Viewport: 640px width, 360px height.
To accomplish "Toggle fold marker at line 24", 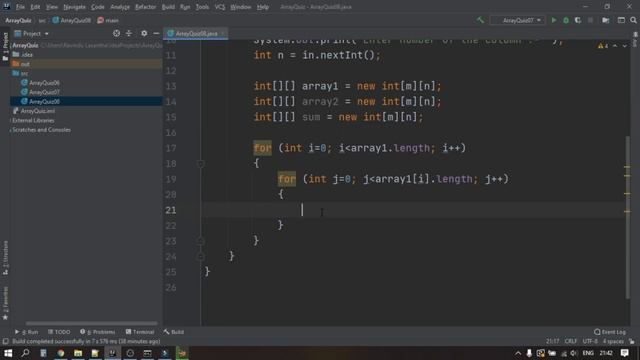I will point(200,256).
